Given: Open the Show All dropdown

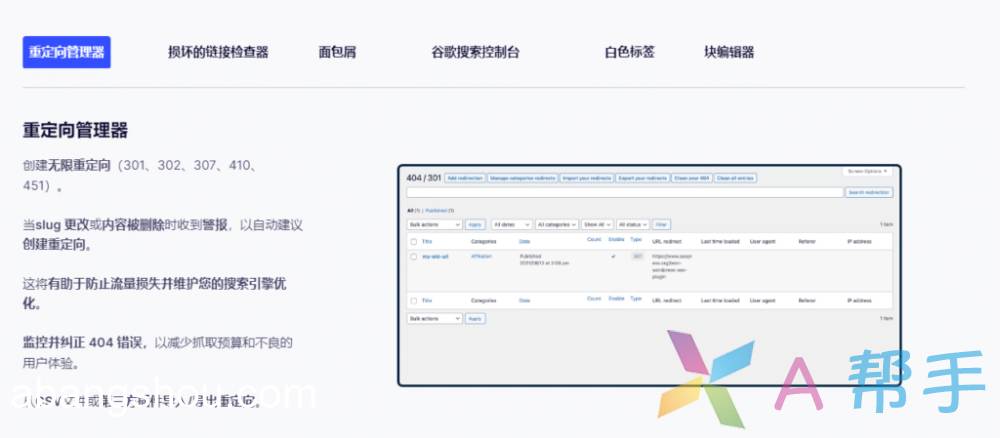Looking at the screenshot, I should tap(596, 225).
